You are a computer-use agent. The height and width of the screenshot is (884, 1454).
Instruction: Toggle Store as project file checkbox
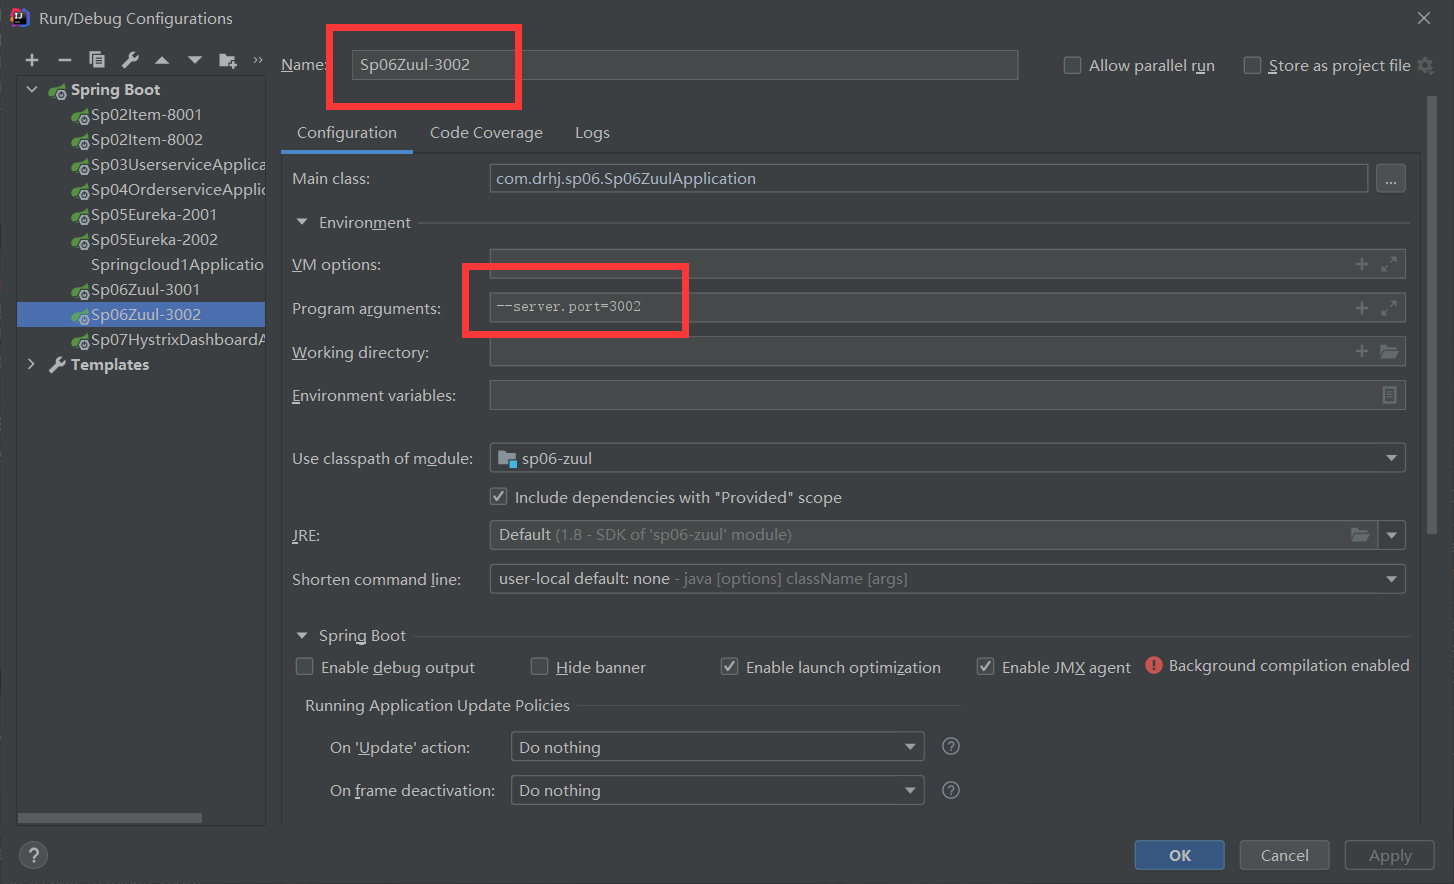tap(1252, 65)
